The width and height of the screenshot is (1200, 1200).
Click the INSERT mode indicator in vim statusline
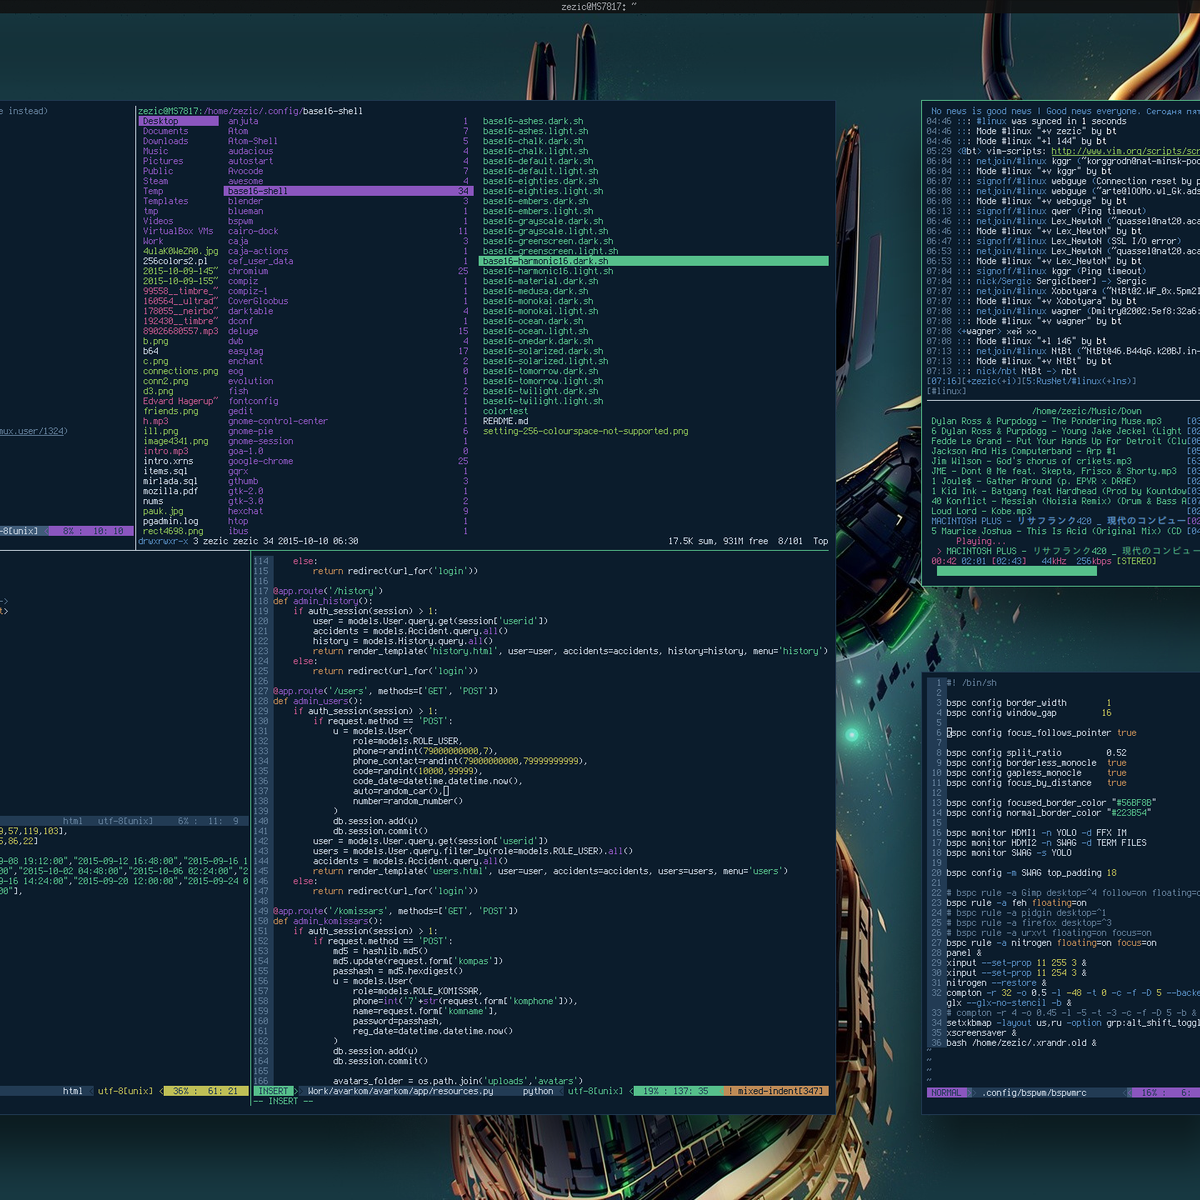[273, 1091]
